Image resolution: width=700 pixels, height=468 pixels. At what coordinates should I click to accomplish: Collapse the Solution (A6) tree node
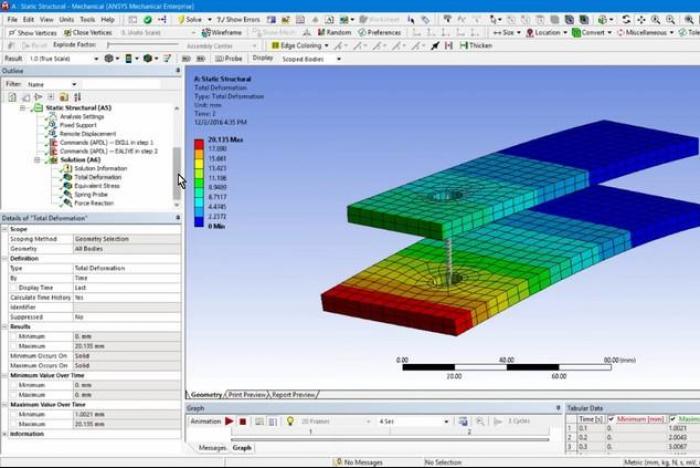point(38,160)
